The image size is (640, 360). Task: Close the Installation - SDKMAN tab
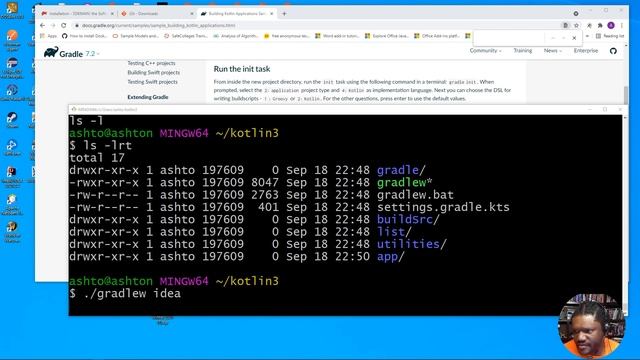coord(112,13)
